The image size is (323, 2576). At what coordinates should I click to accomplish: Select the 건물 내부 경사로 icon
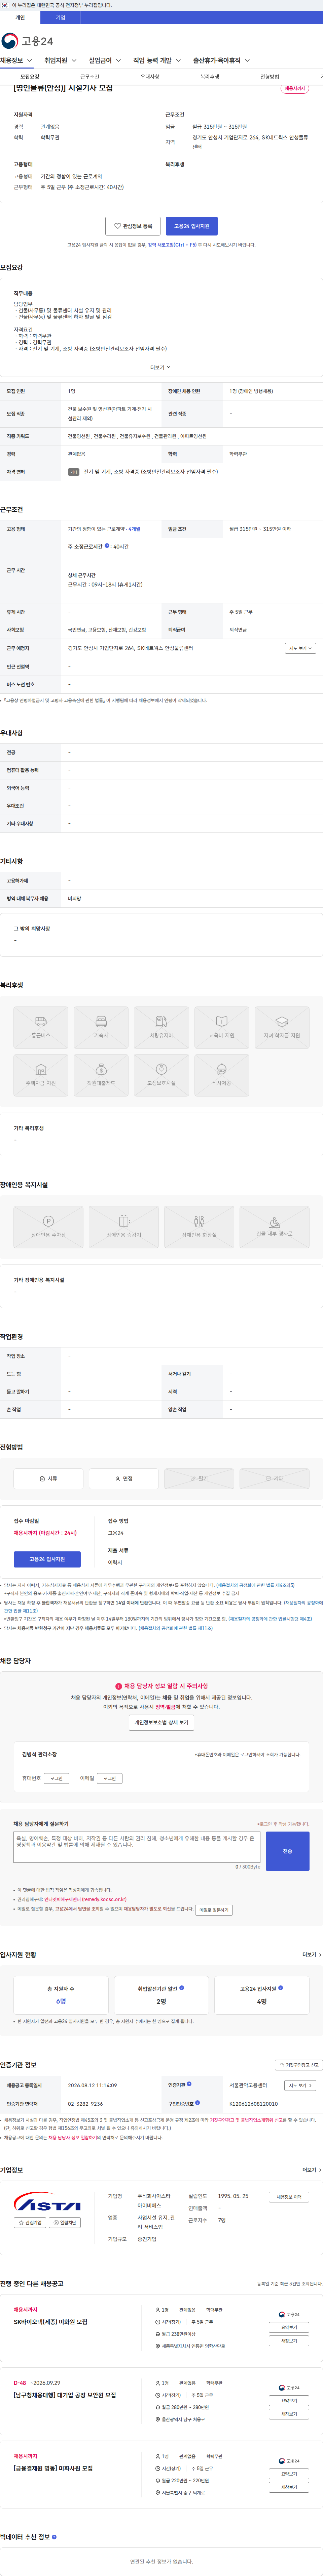pos(274,1227)
